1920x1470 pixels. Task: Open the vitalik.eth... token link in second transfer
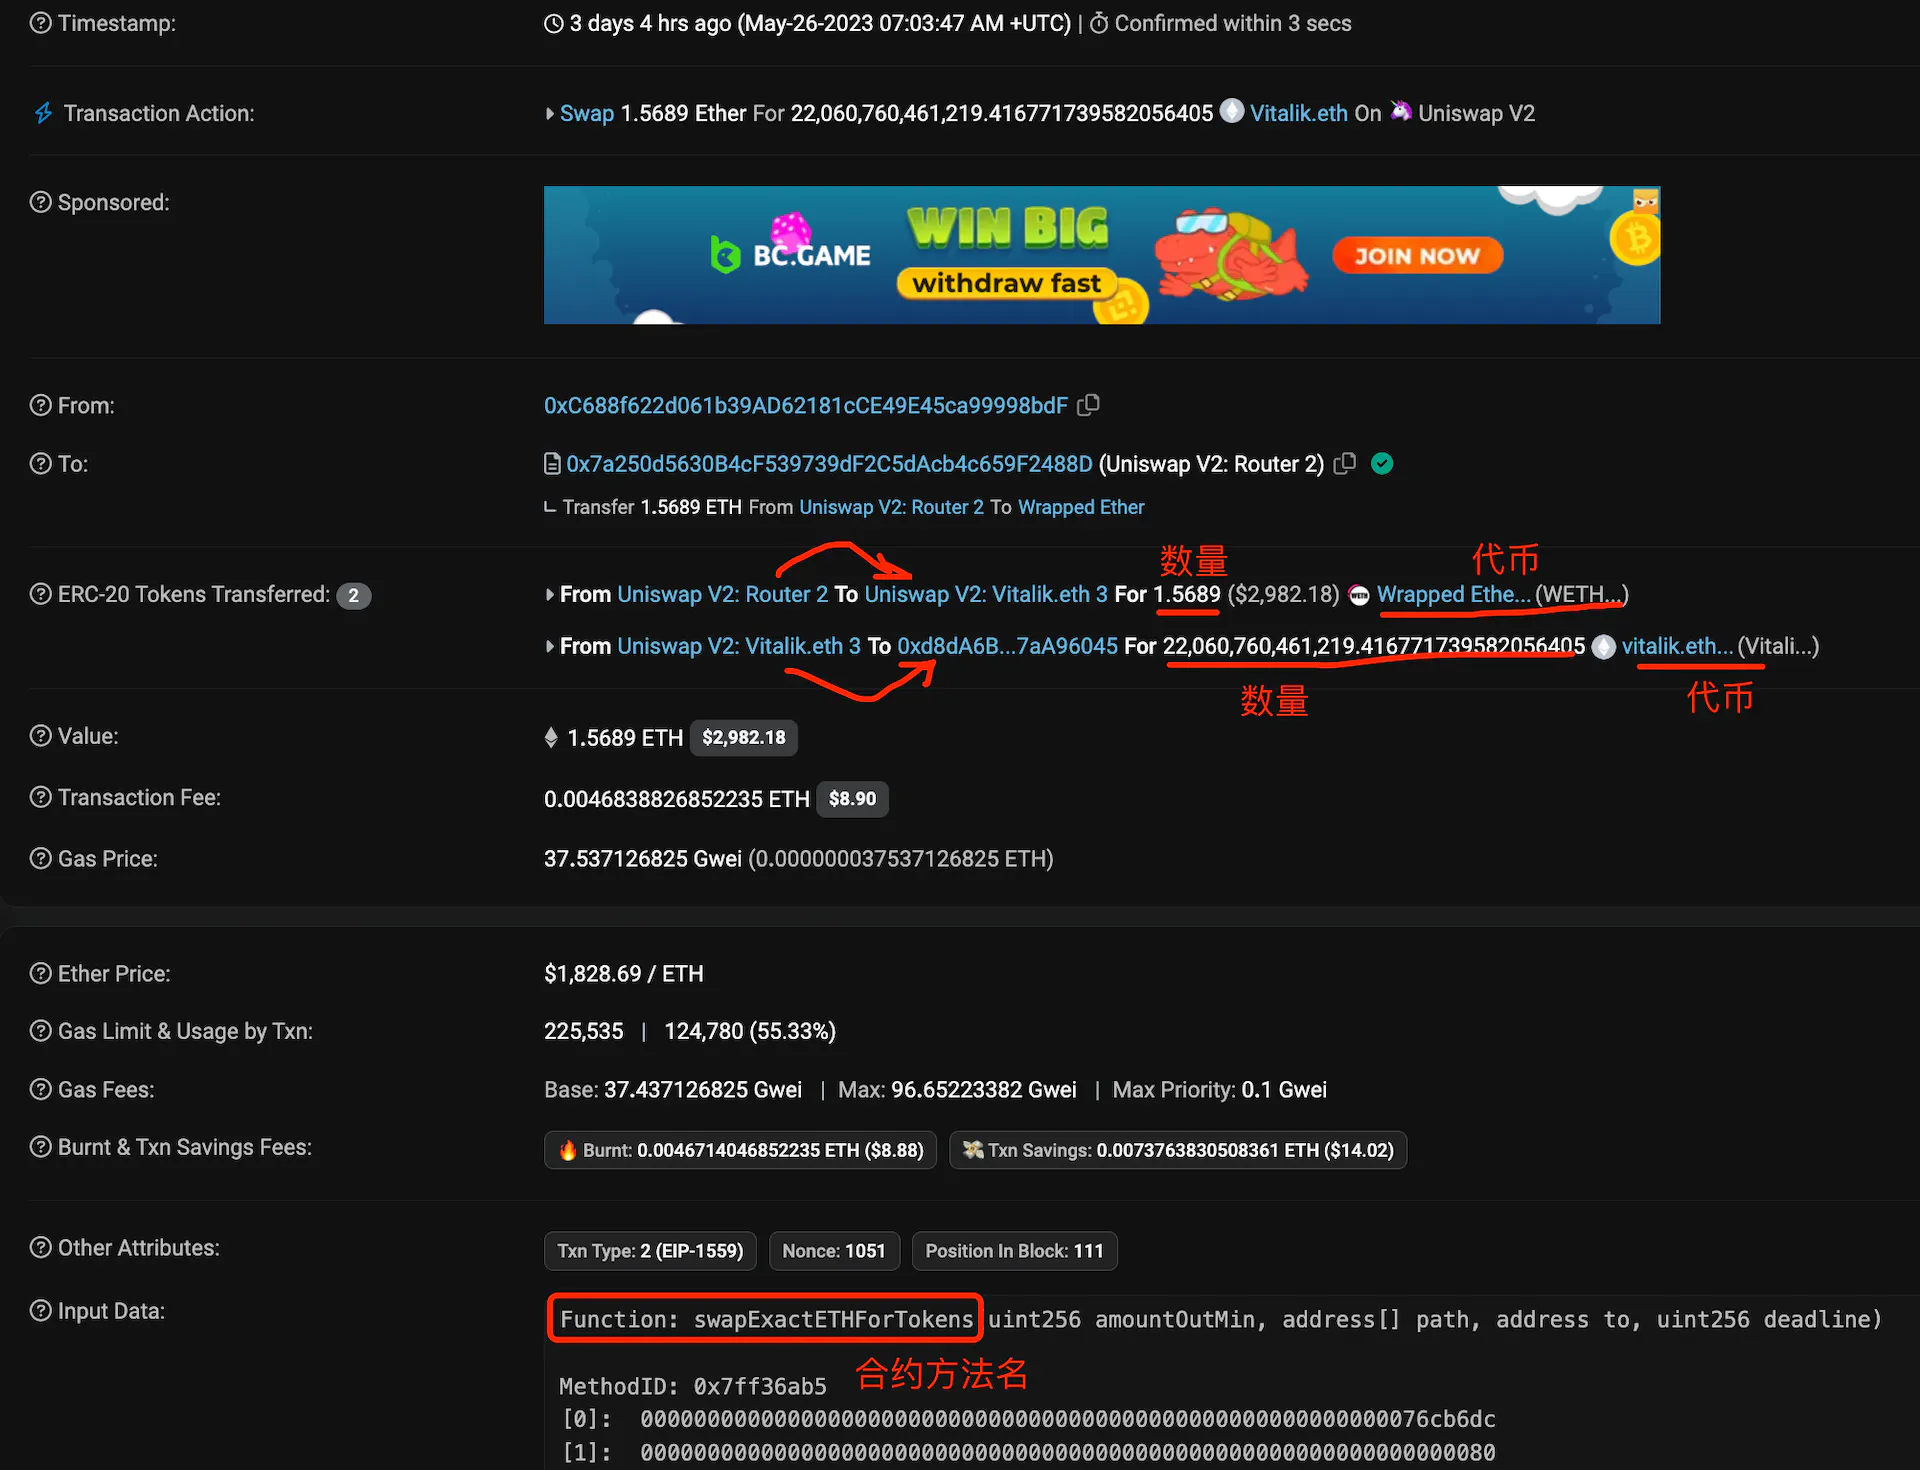tap(1677, 647)
